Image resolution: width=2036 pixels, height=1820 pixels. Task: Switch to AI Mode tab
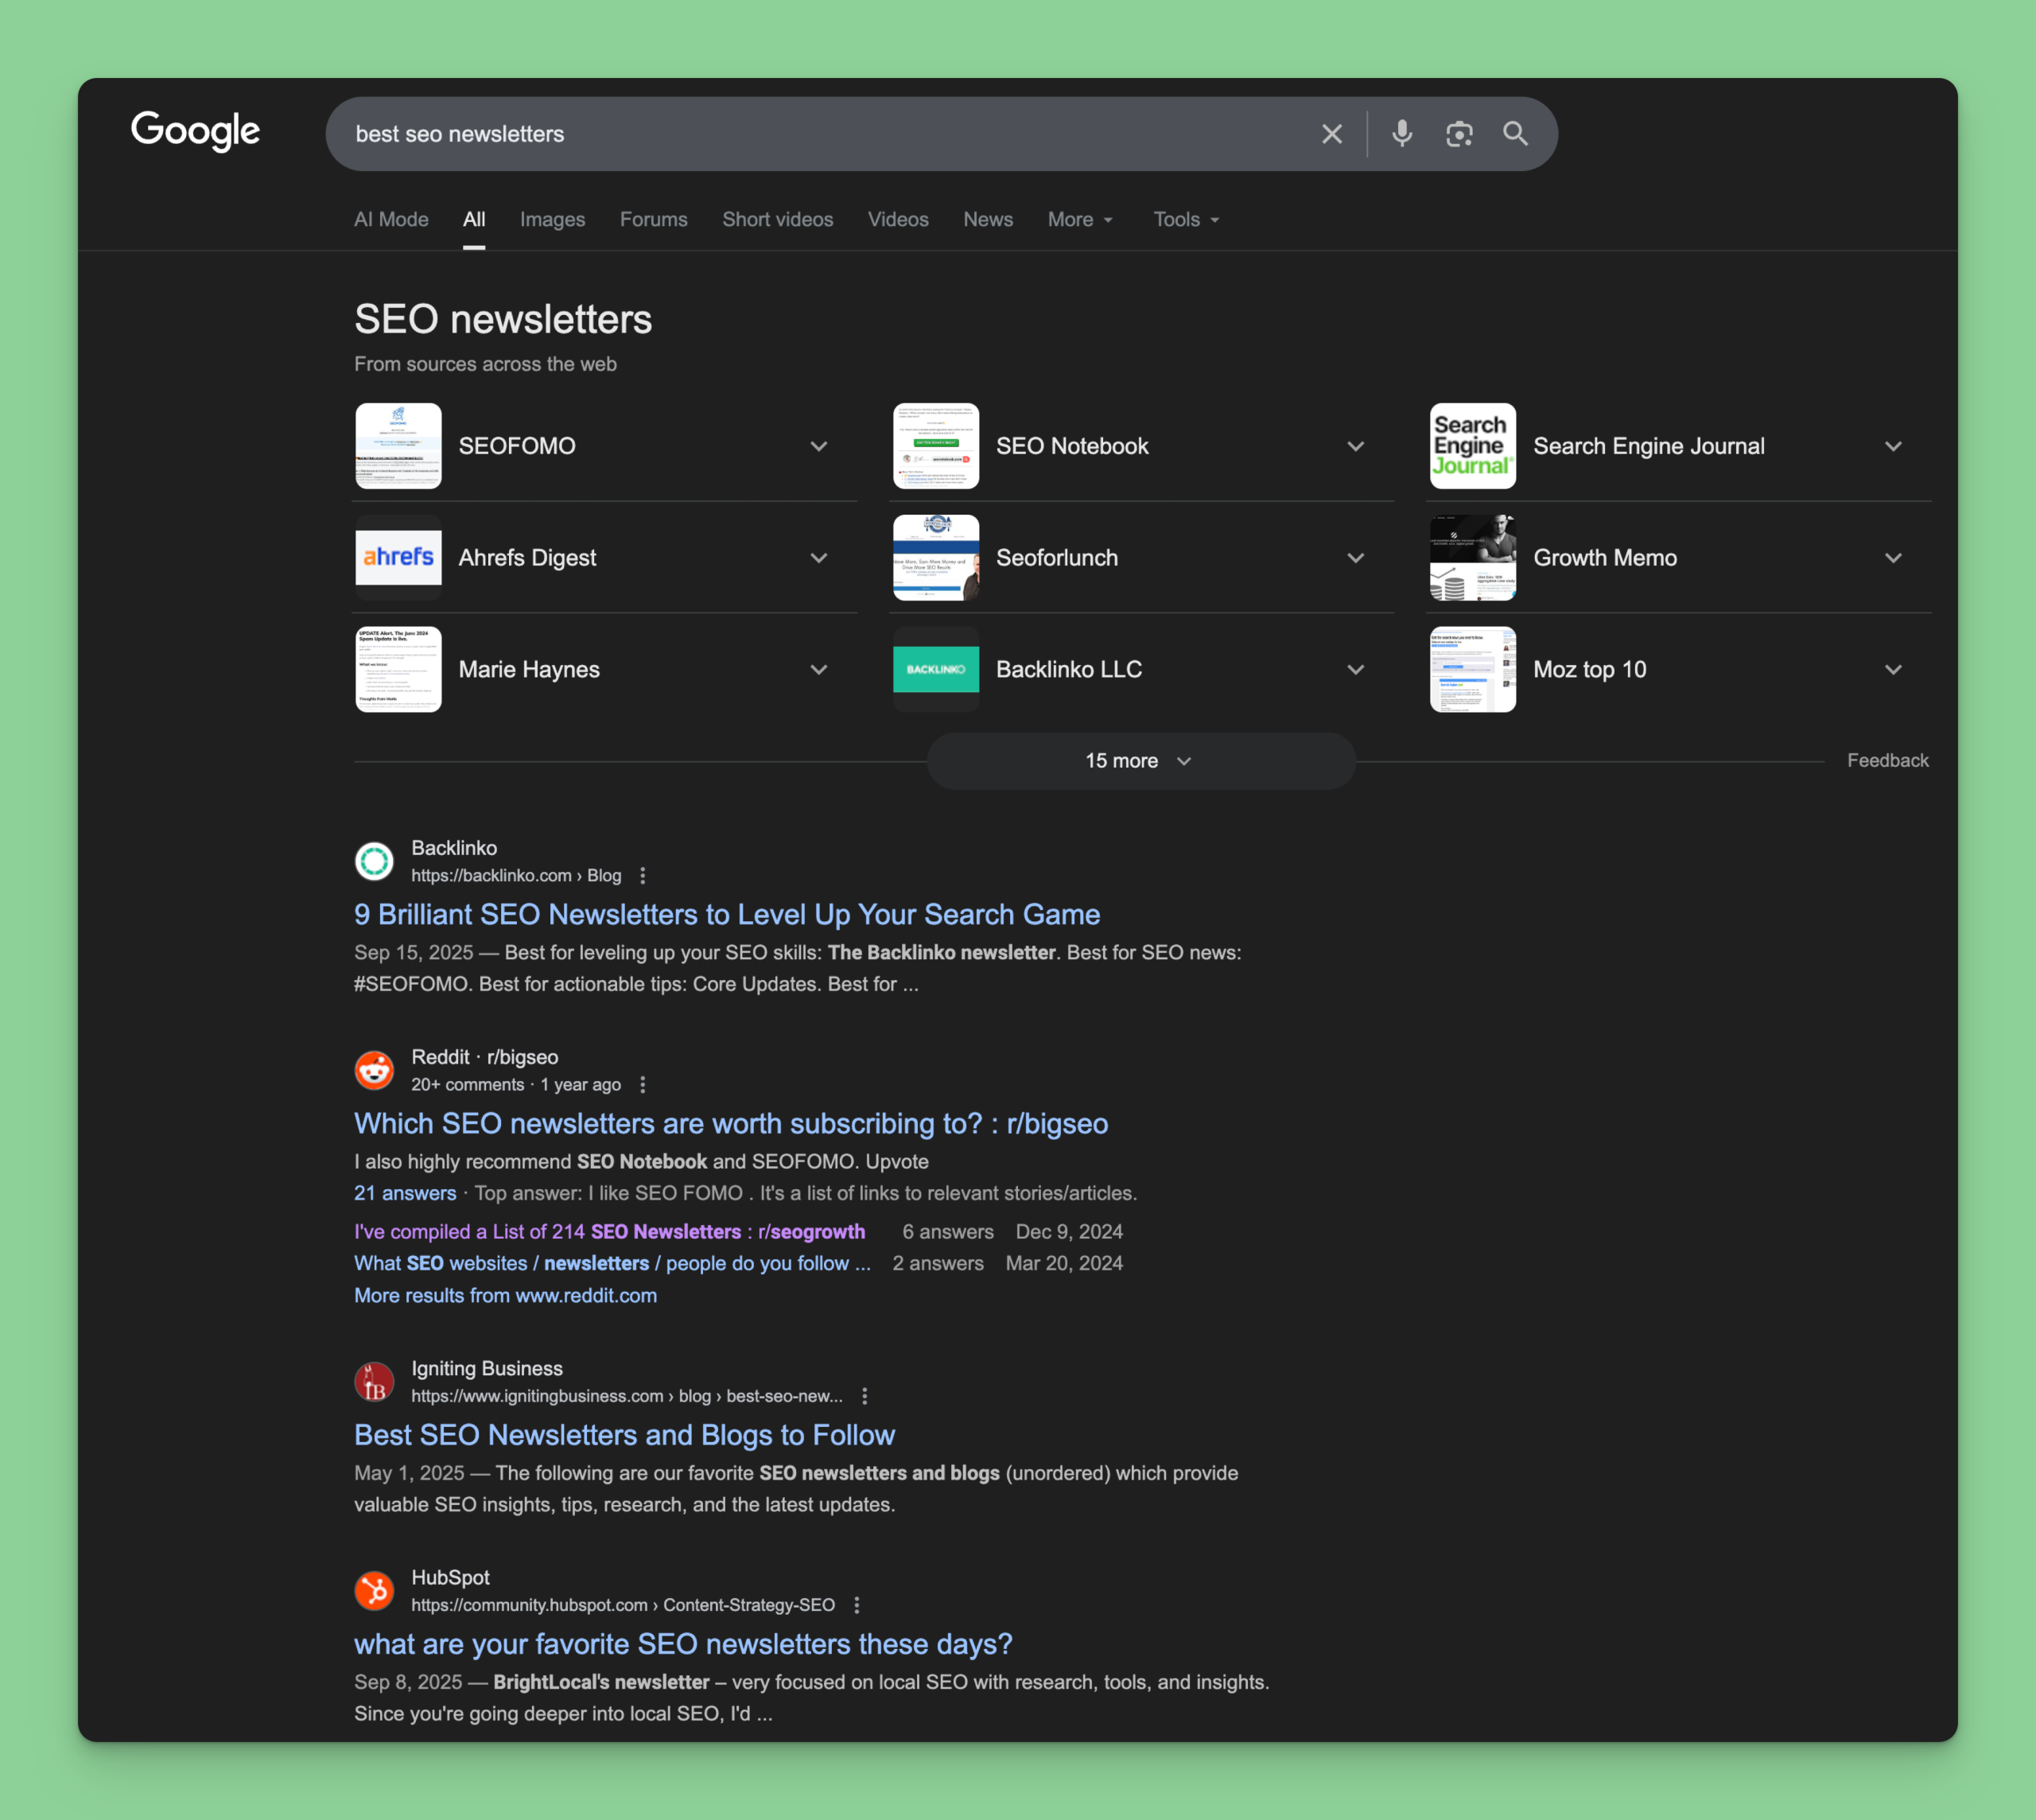point(391,219)
